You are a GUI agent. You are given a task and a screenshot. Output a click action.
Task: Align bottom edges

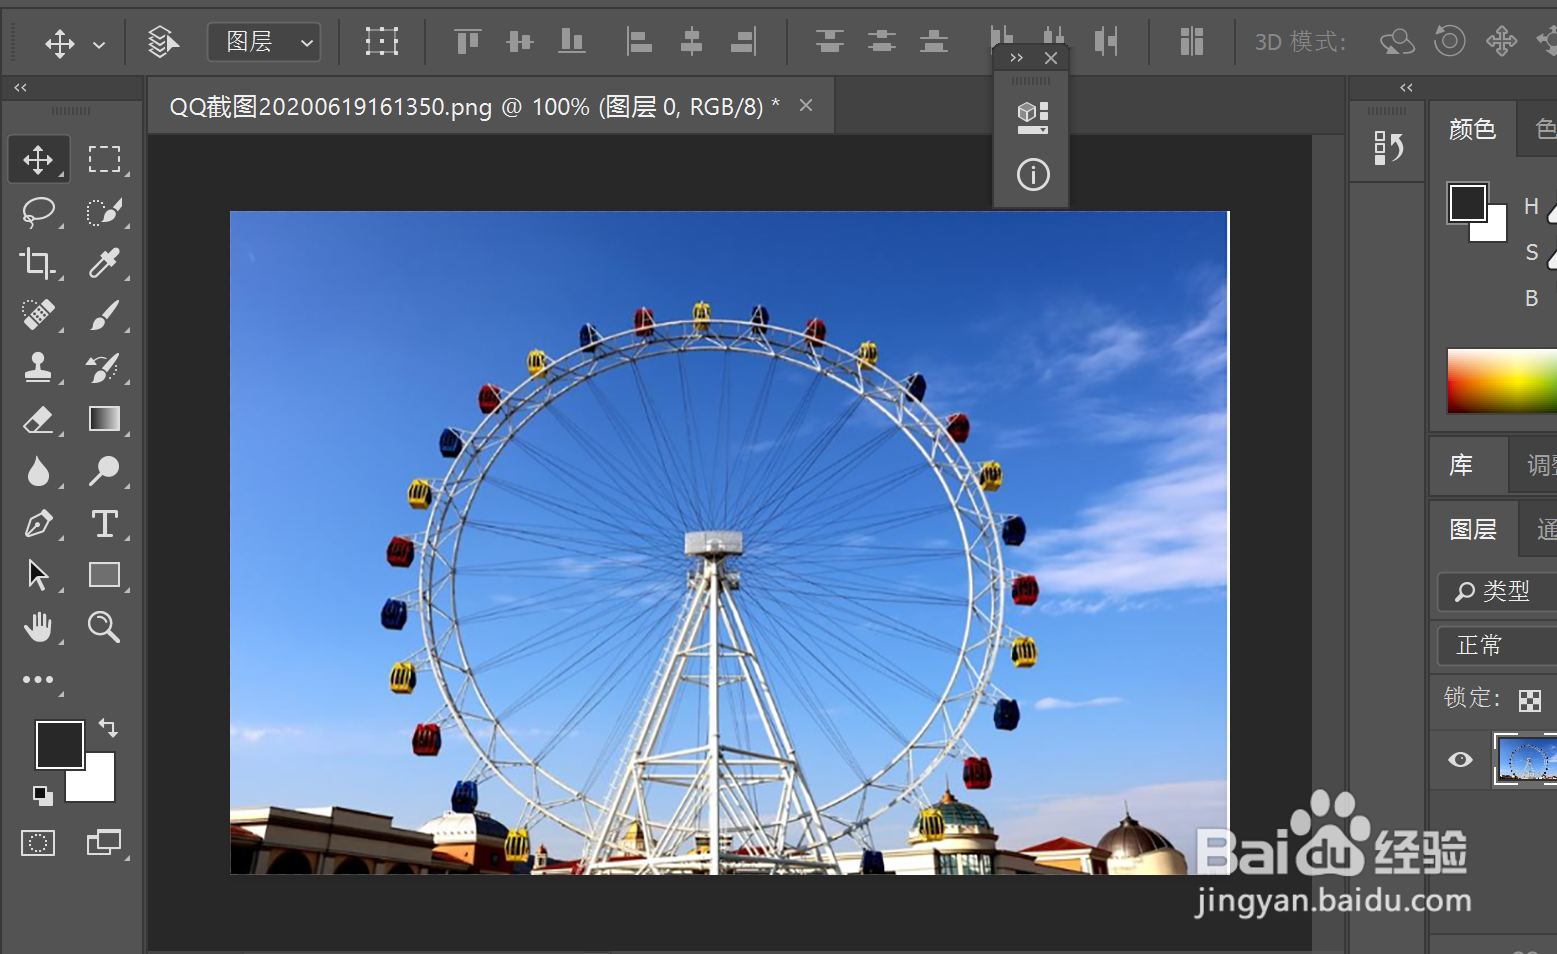[571, 42]
